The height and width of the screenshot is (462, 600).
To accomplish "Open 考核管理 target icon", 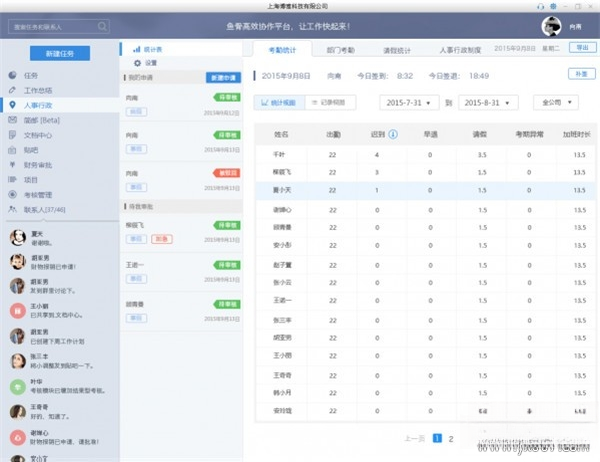I will [x=13, y=194].
